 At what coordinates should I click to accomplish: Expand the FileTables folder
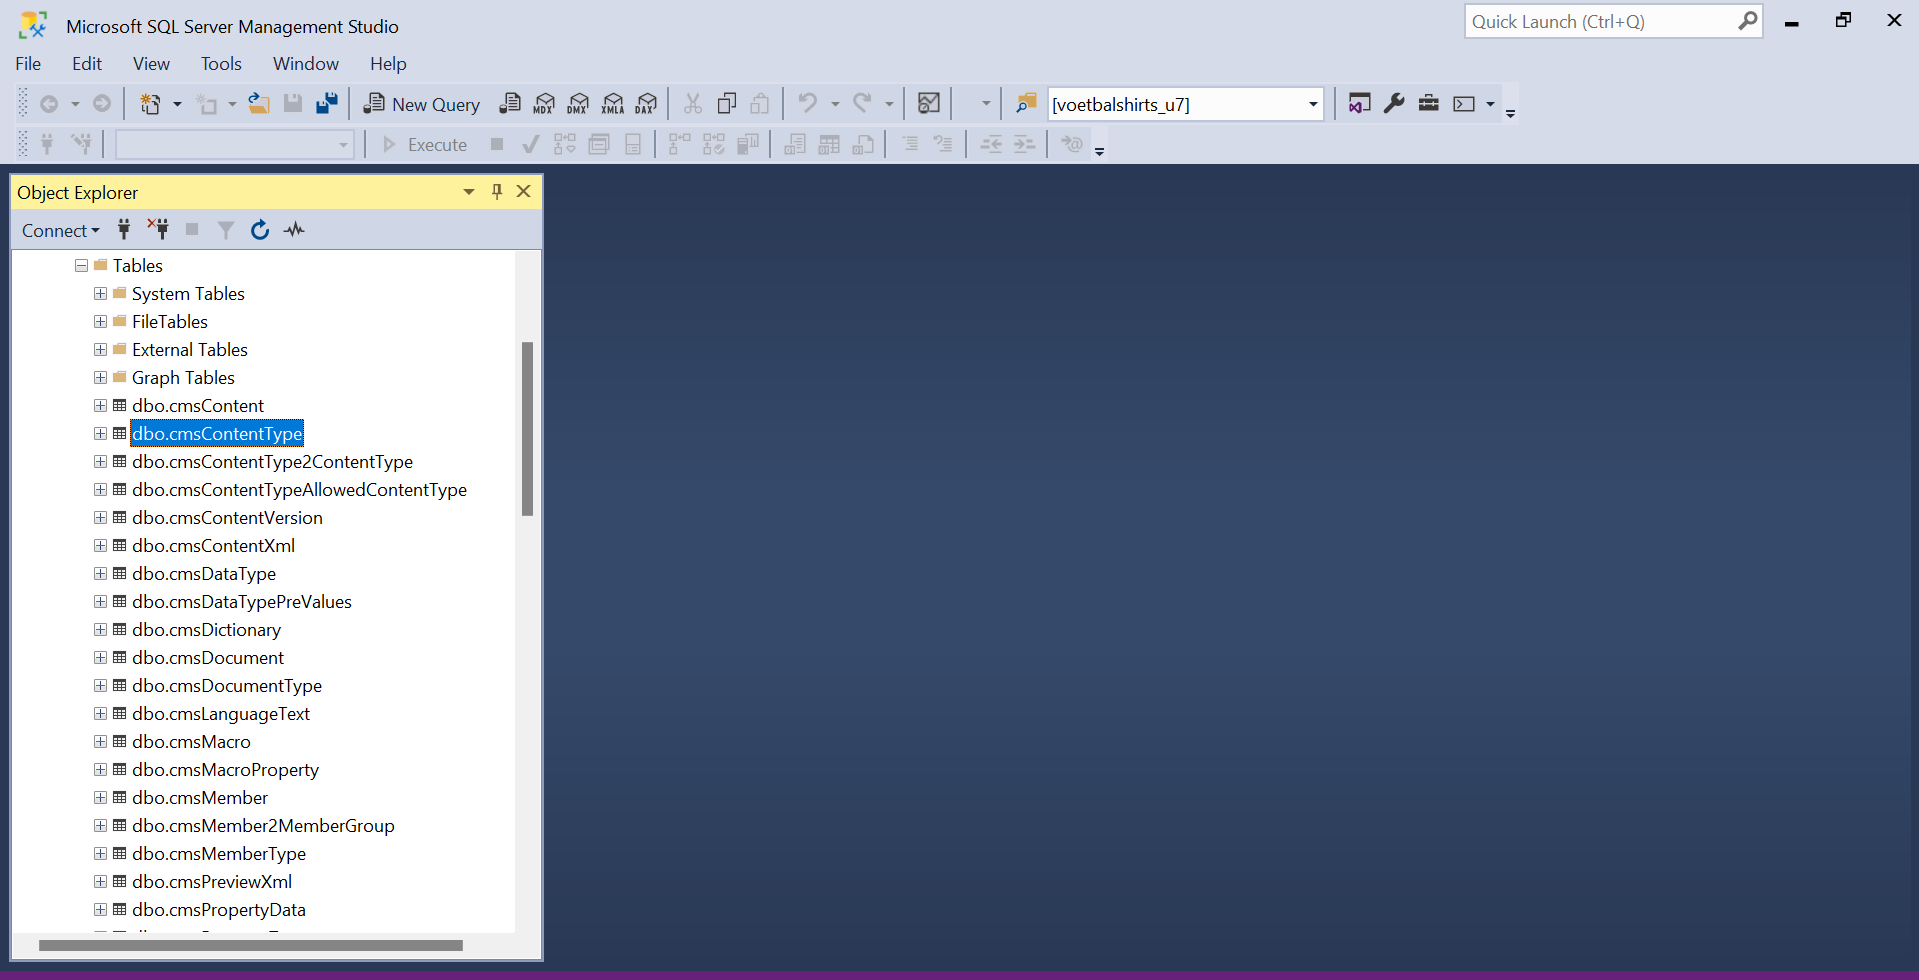coord(100,322)
